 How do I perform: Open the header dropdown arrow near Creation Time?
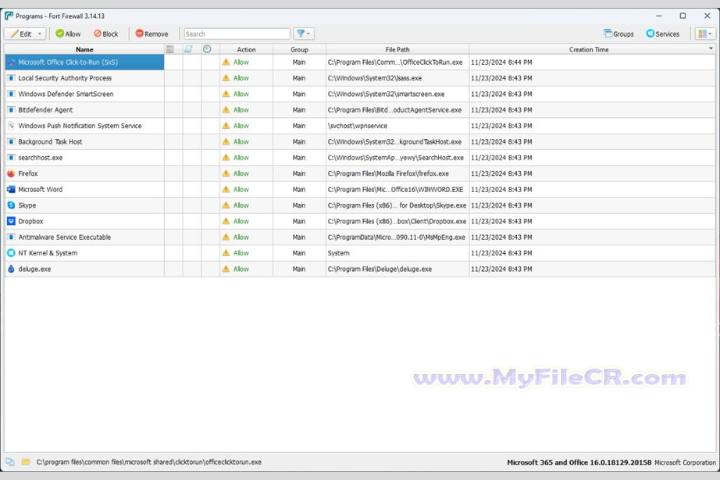pos(711,48)
